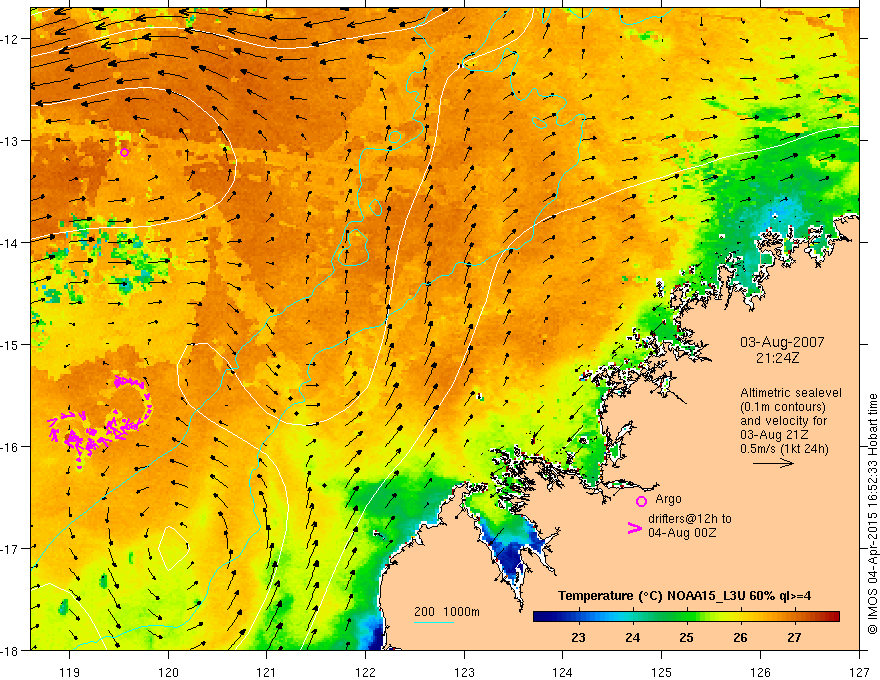
Task: Click the small closed white contour near 120E 17S
Action: [x=173, y=548]
